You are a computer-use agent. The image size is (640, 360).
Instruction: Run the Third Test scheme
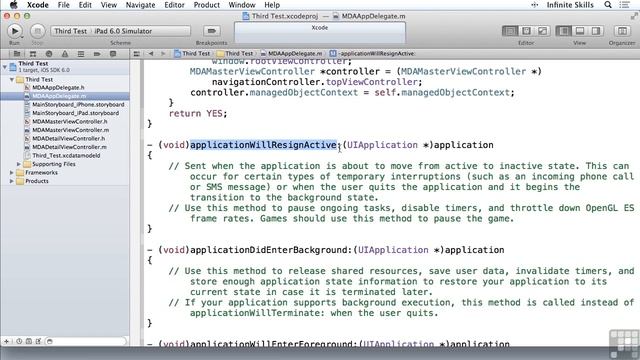pos(15,31)
